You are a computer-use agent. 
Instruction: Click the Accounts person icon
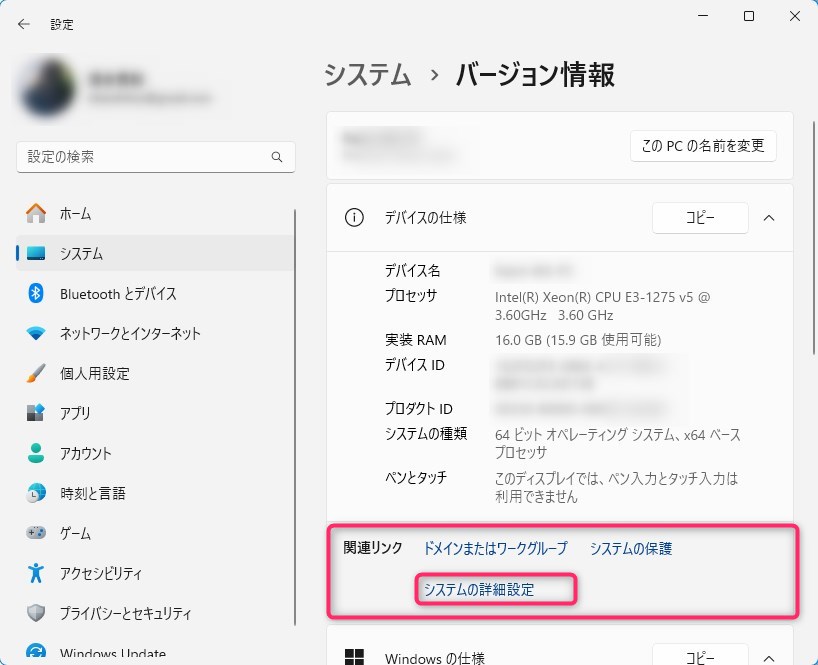click(36, 453)
